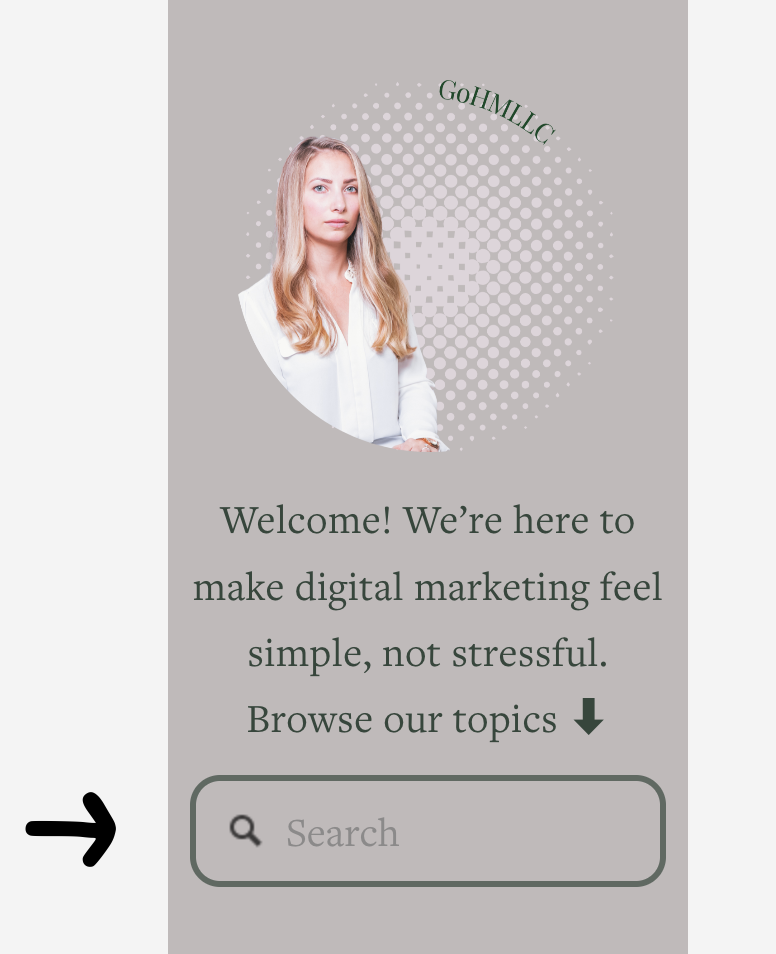Image resolution: width=776 pixels, height=954 pixels.
Task: Click the Welcome! We're here to line
Action: click(x=427, y=520)
